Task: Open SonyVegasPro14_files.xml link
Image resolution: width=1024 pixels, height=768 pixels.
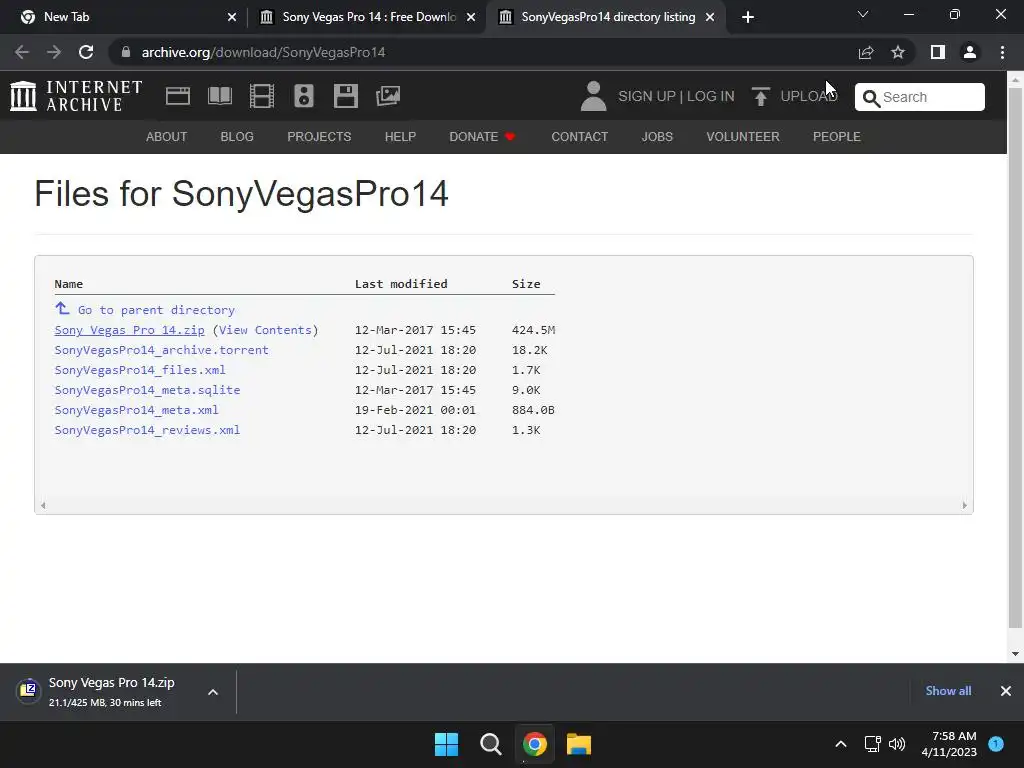Action: click(140, 370)
